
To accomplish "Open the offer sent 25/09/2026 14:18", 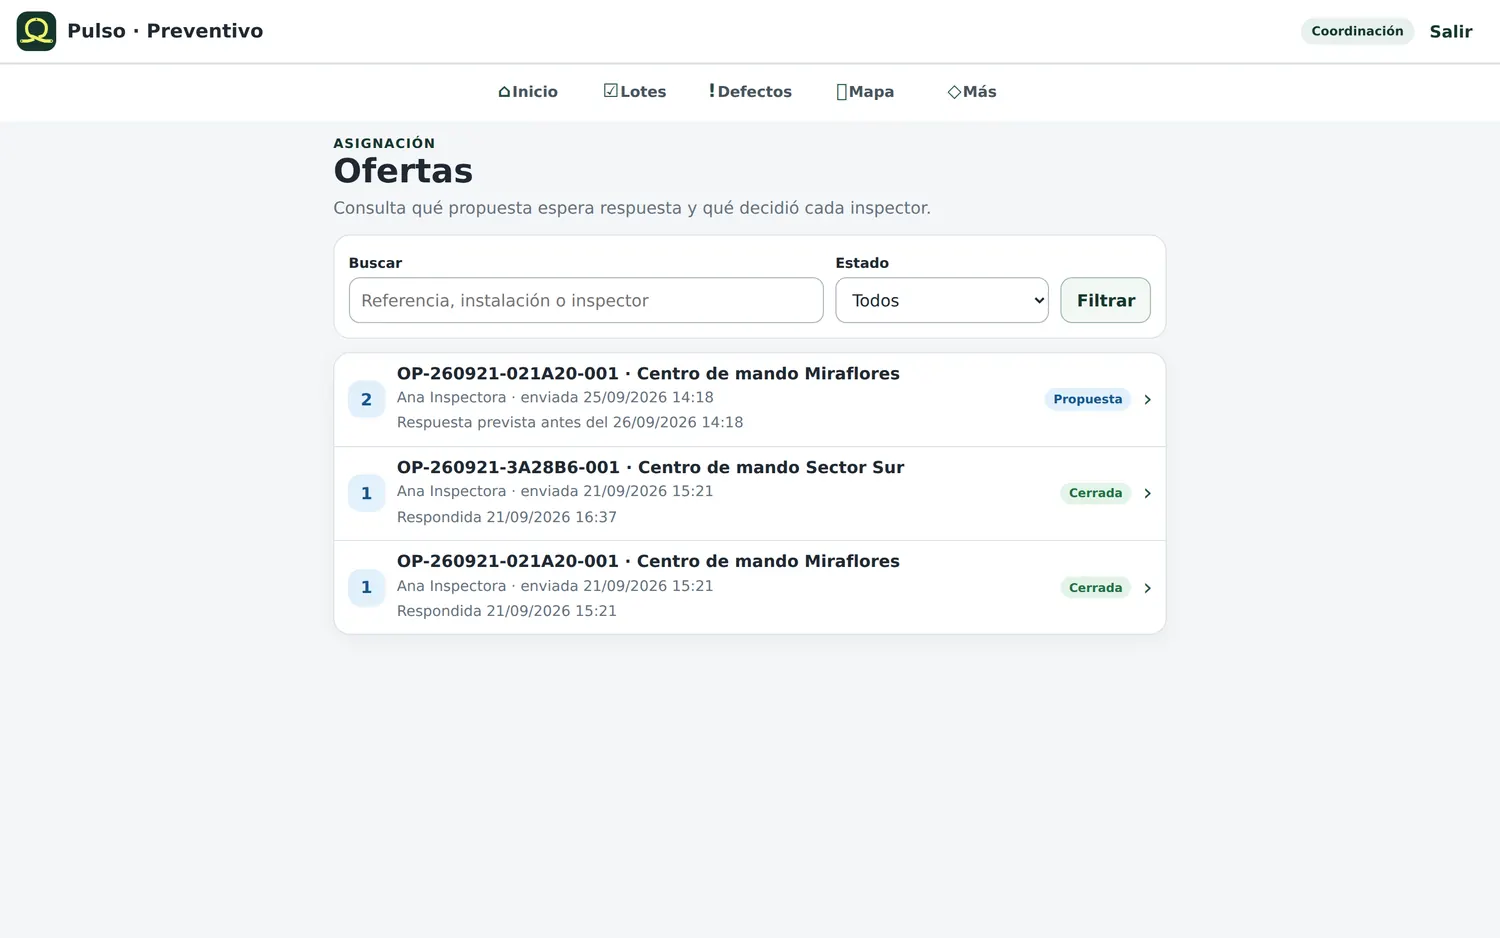I will (x=750, y=399).
